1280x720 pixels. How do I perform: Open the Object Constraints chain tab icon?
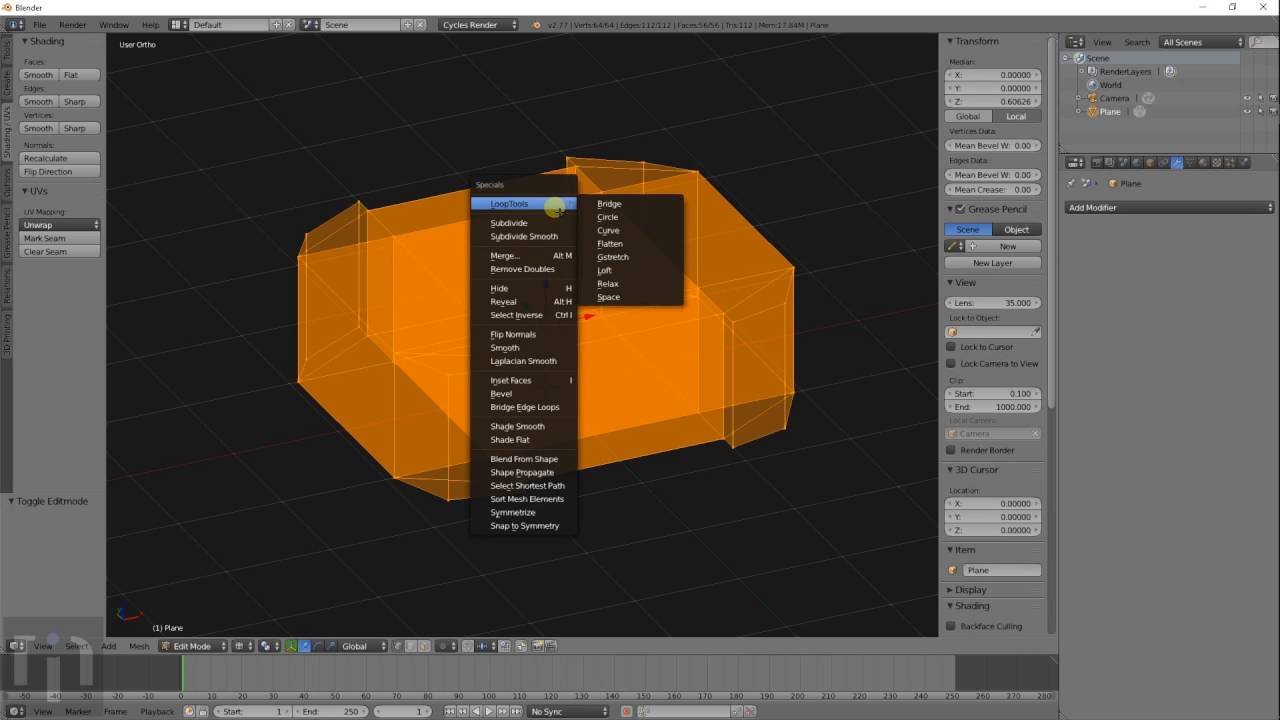(x=1163, y=162)
